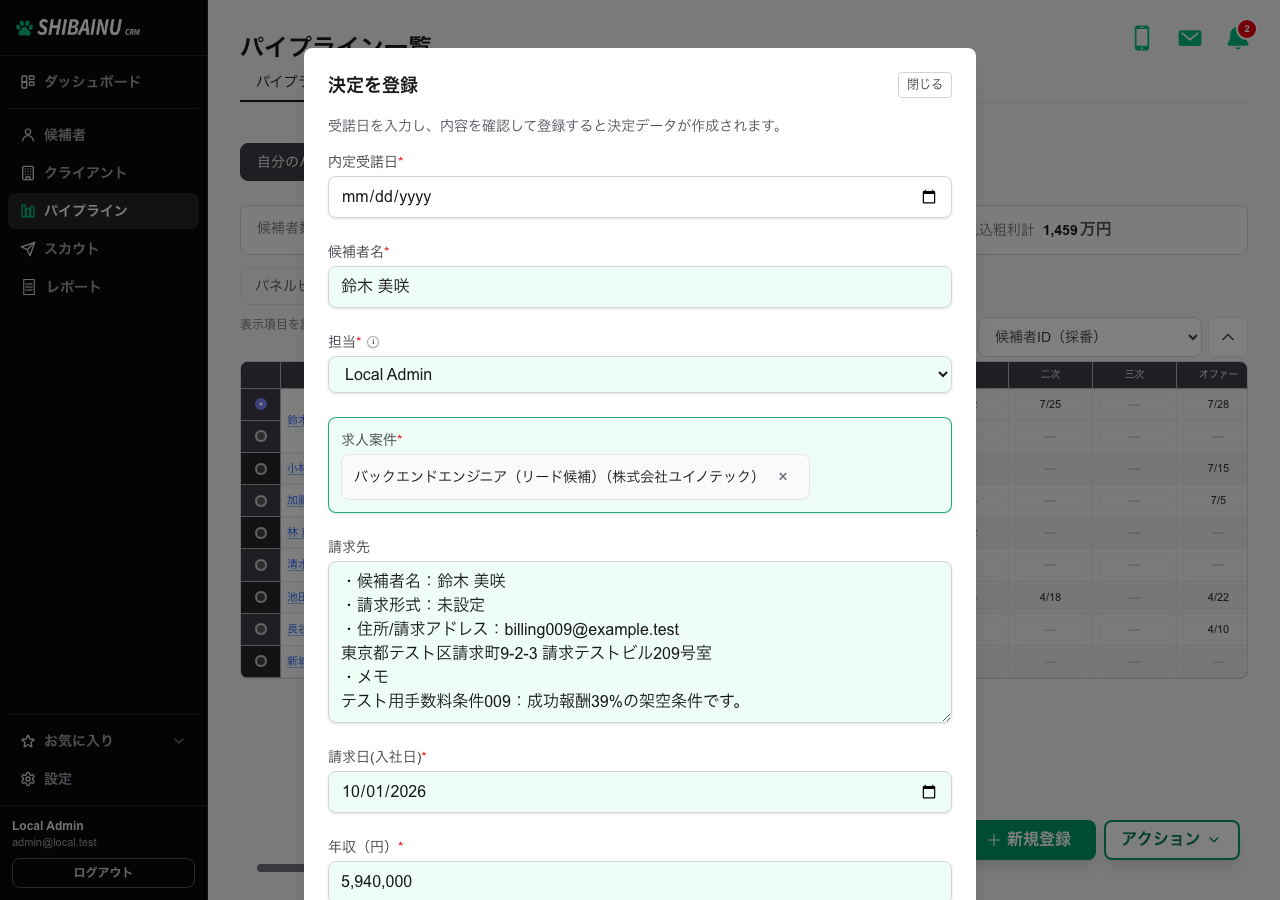Image resolution: width=1280 pixels, height=900 pixels.
Task: Collapse the panel with the up-chevron button
Action: [x=1228, y=337]
